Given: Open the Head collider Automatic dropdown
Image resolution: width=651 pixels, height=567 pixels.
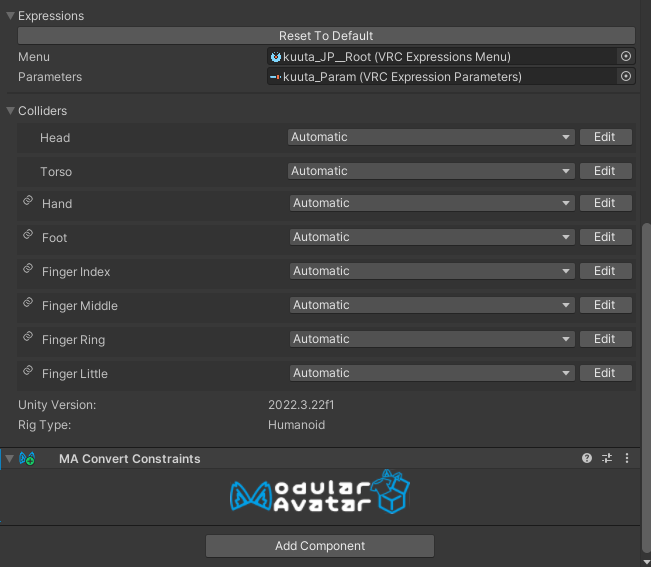Looking at the screenshot, I should tap(431, 137).
